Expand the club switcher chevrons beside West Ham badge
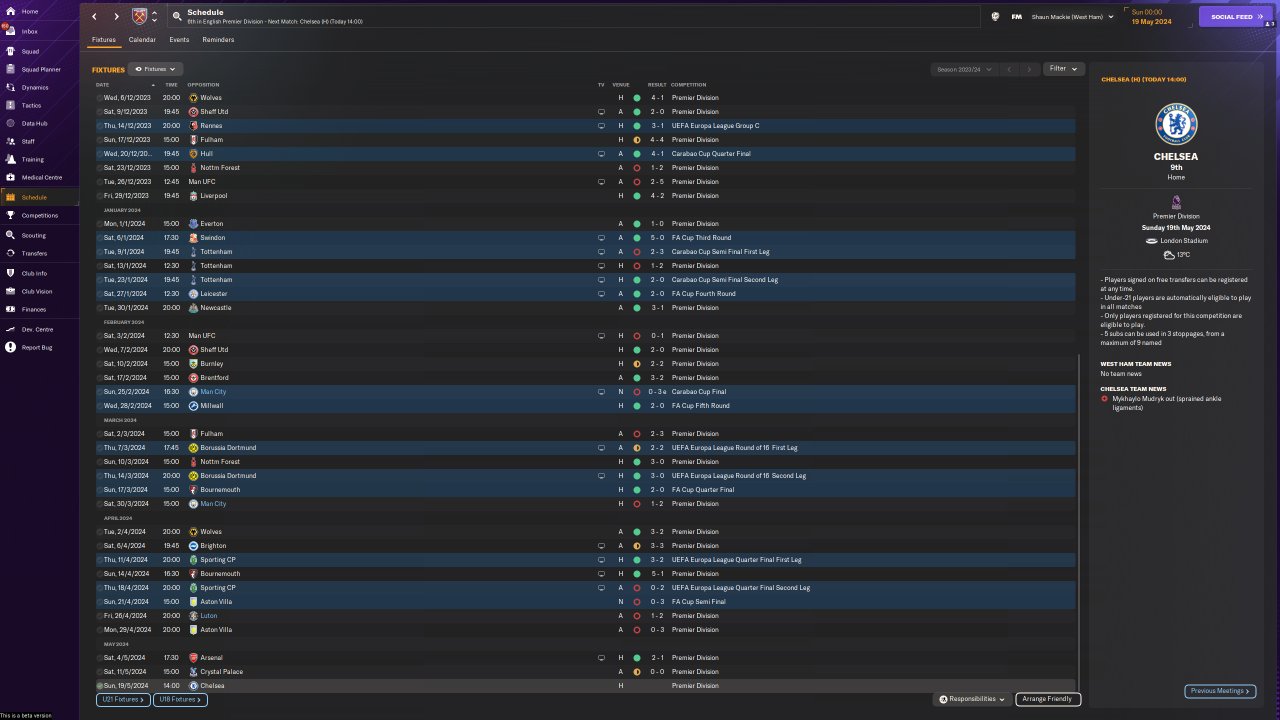This screenshot has width=1280, height=720. coord(154,16)
